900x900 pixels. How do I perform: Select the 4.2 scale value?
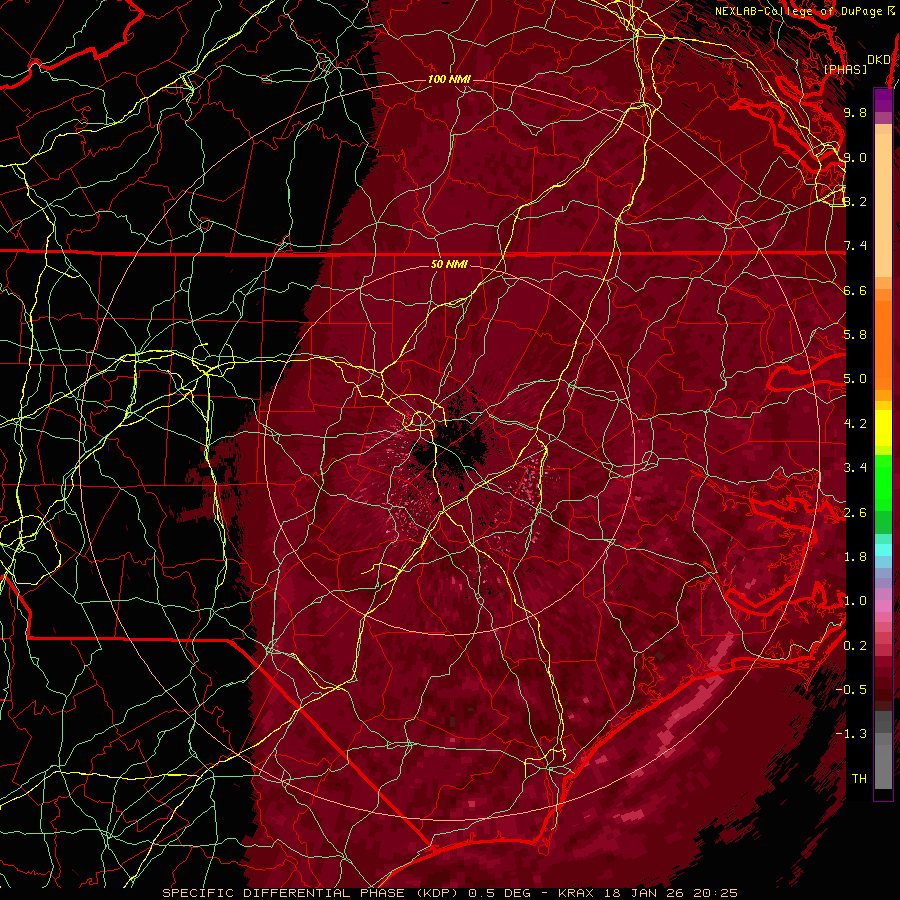click(855, 424)
